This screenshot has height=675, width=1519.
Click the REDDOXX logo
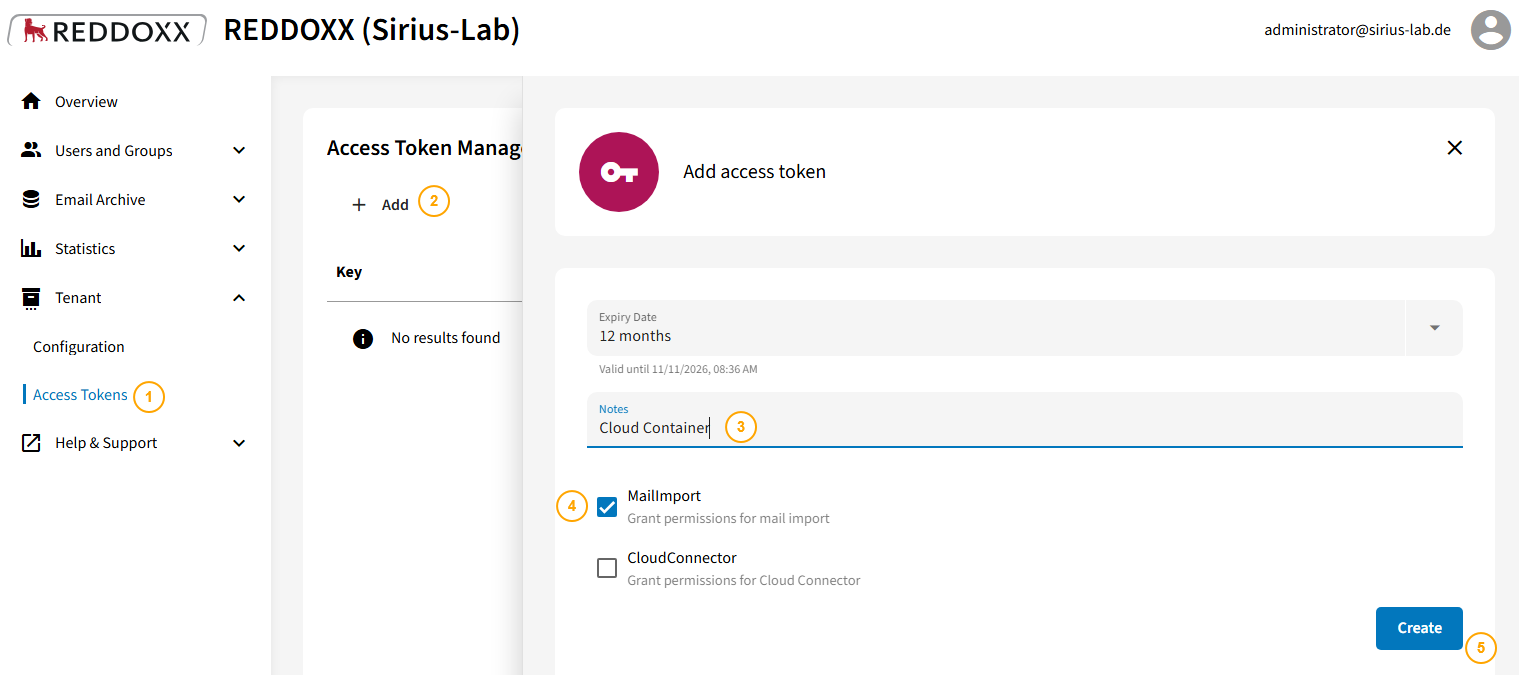pyautogui.click(x=107, y=30)
